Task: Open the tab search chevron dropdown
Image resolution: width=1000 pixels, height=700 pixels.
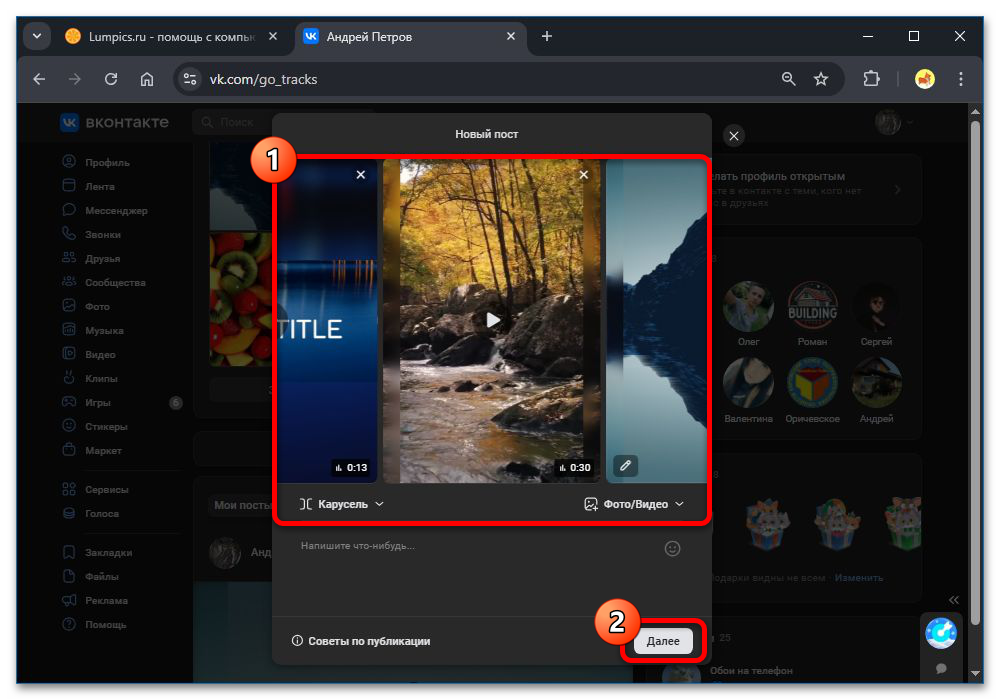Action: point(37,37)
